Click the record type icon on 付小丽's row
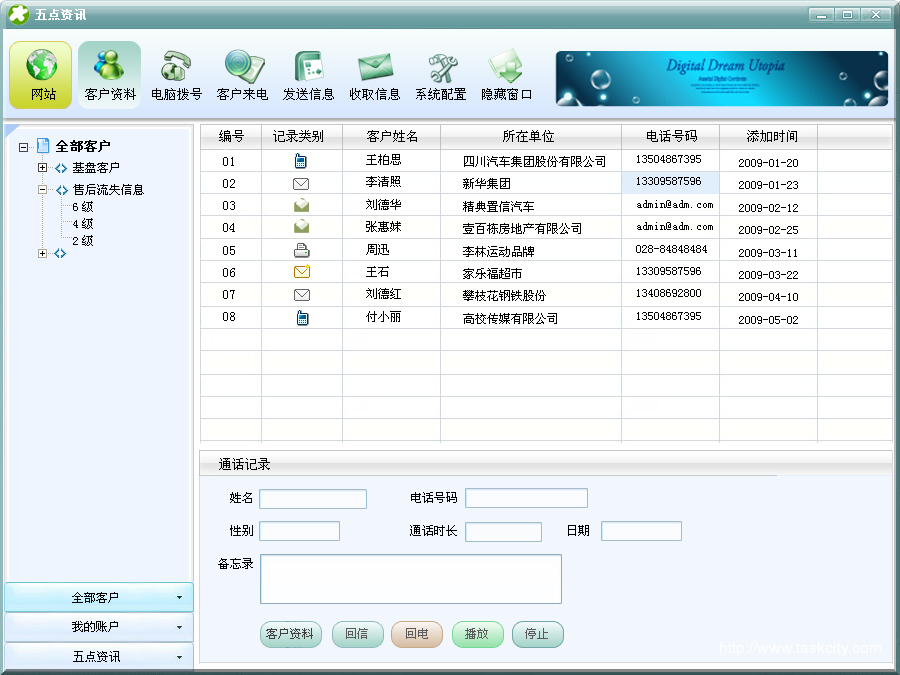The width and height of the screenshot is (900, 675). [x=301, y=317]
